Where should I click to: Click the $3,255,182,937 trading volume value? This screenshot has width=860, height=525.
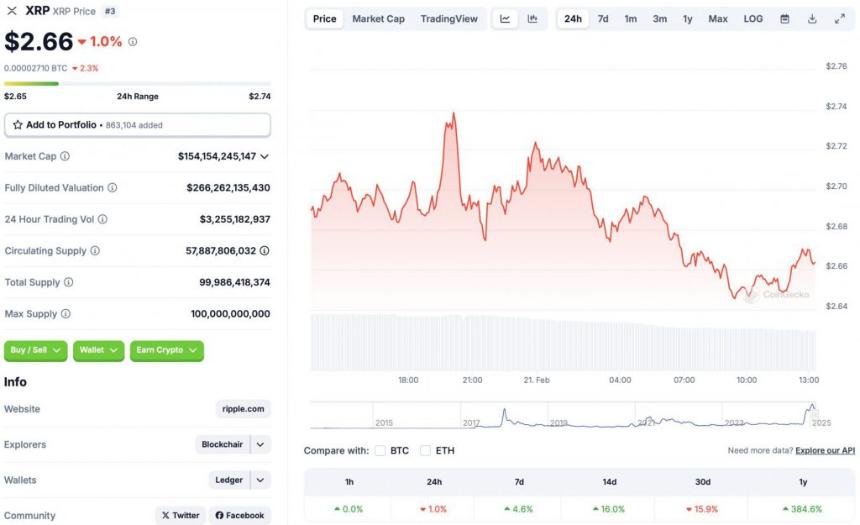point(235,219)
